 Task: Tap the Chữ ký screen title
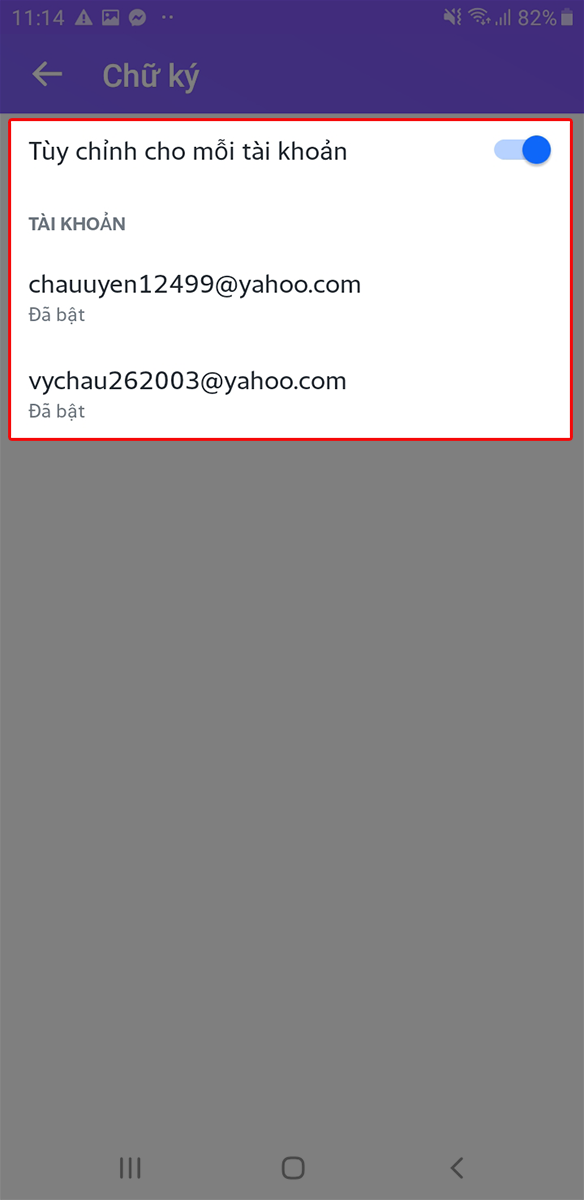pos(151,77)
